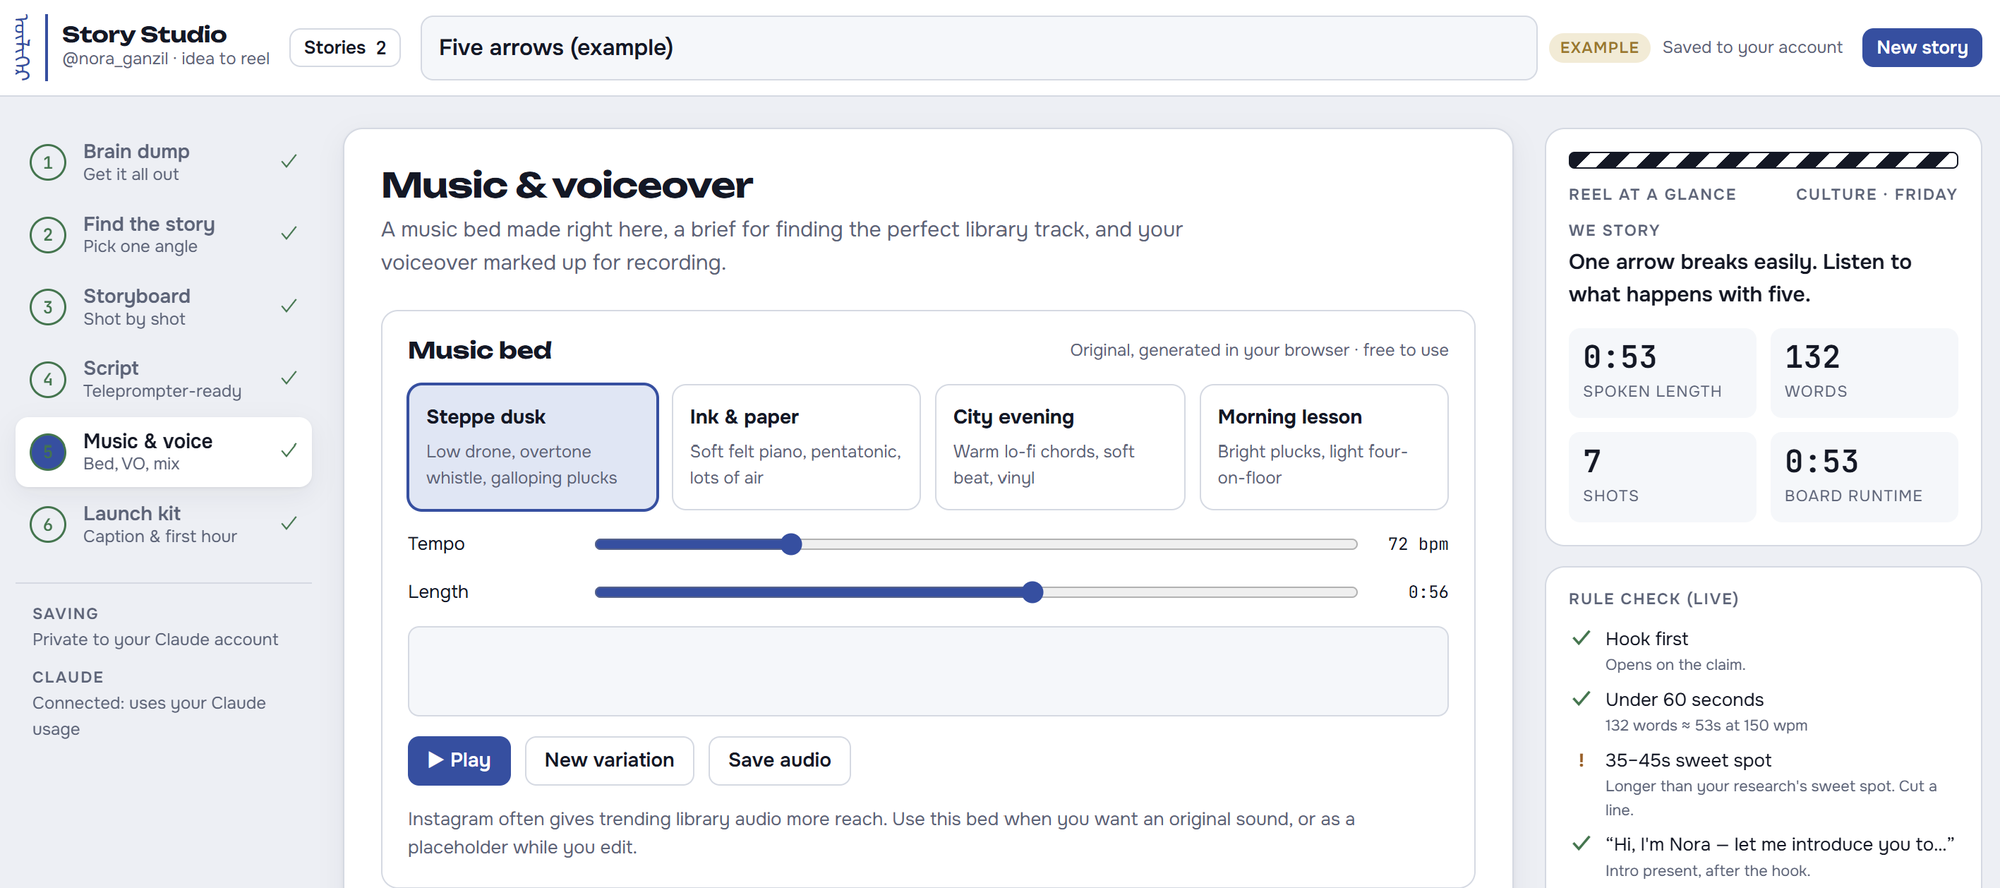Click the Length slider handle

(1033, 592)
